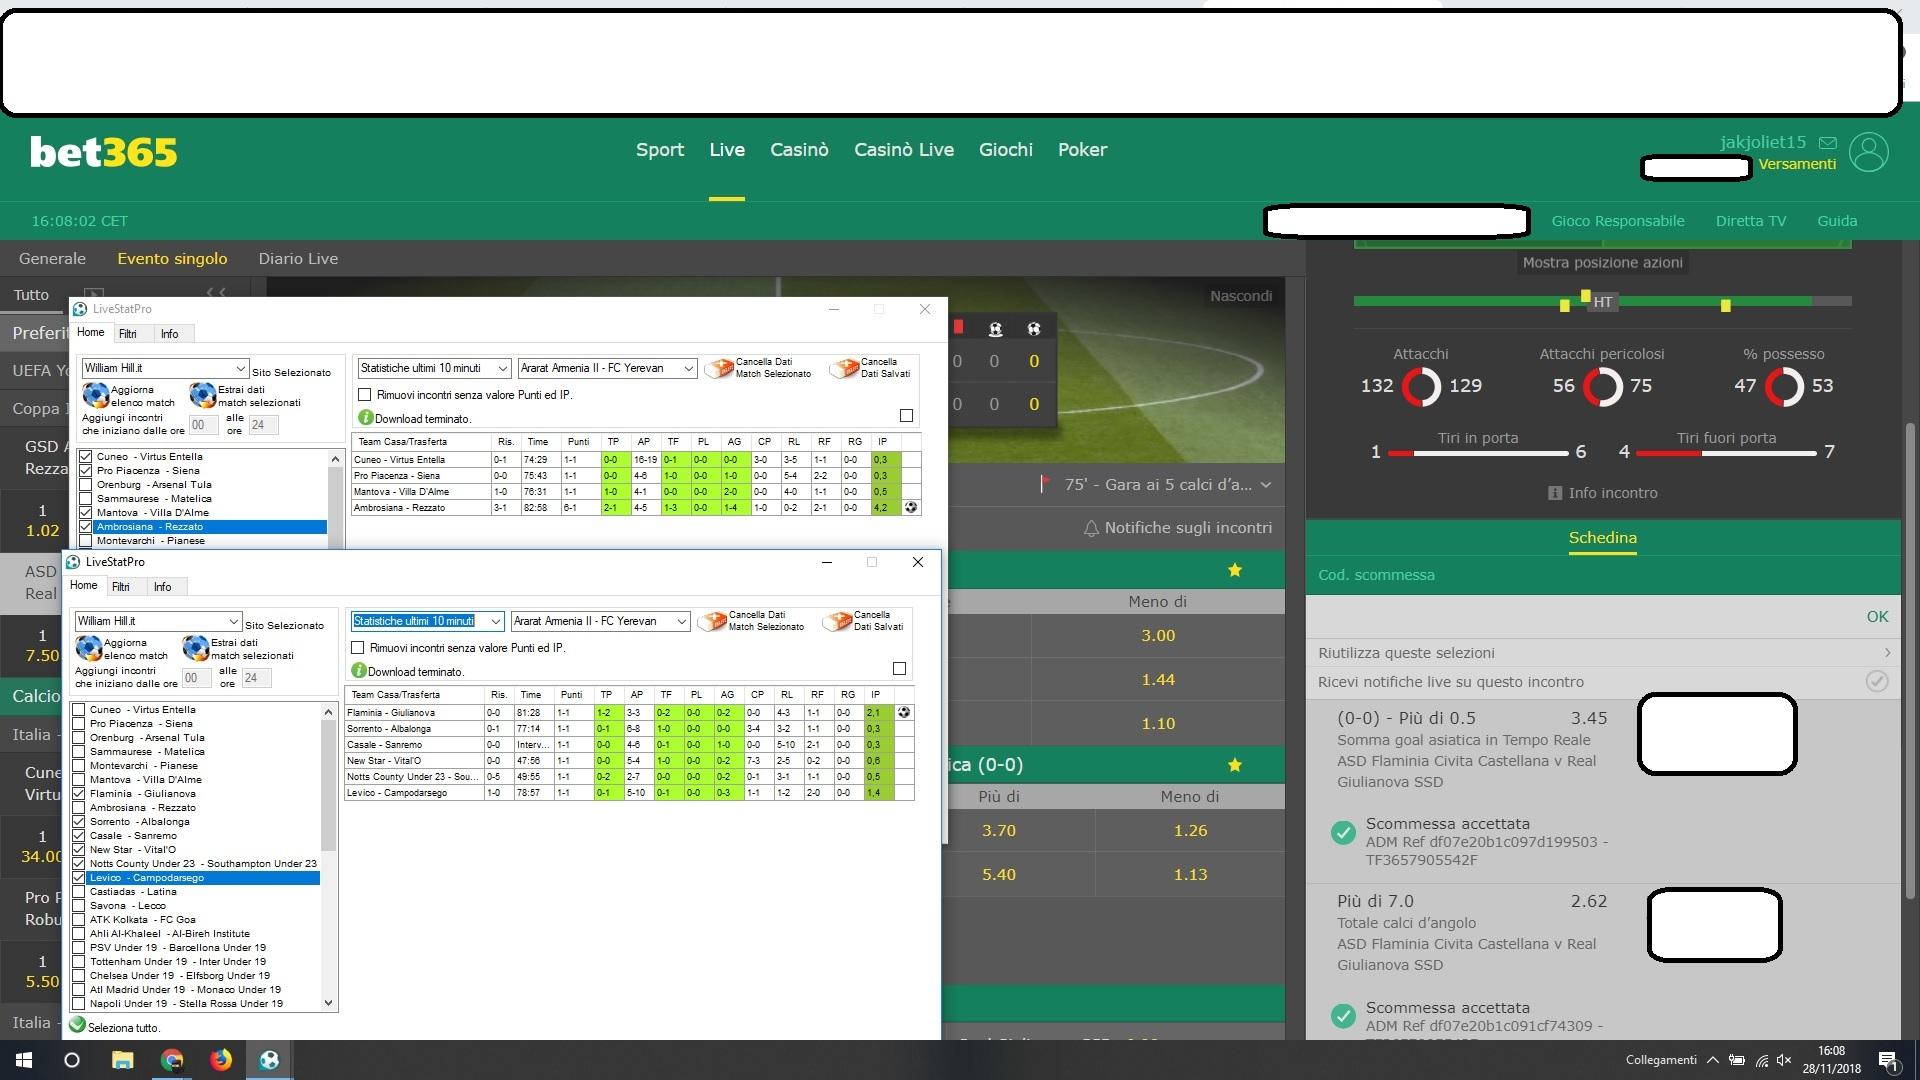
Task: Click HT marker on the match timeline
Action: 1603,302
